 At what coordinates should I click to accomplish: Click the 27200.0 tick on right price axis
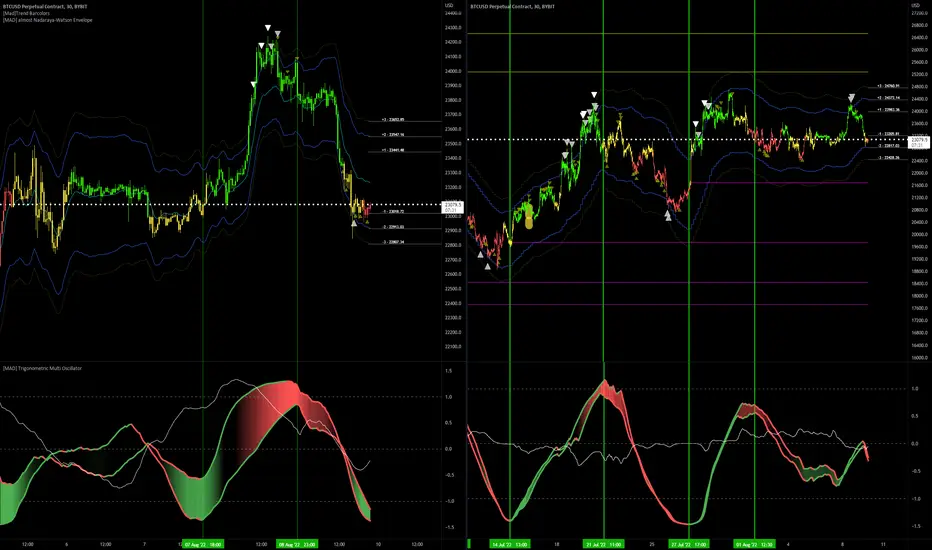(x=919, y=12)
